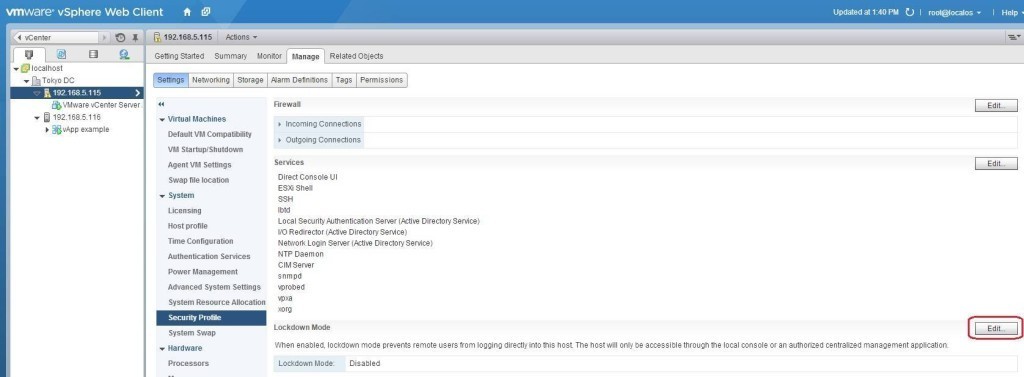Open the Networking inventory tab icon

coord(124,55)
